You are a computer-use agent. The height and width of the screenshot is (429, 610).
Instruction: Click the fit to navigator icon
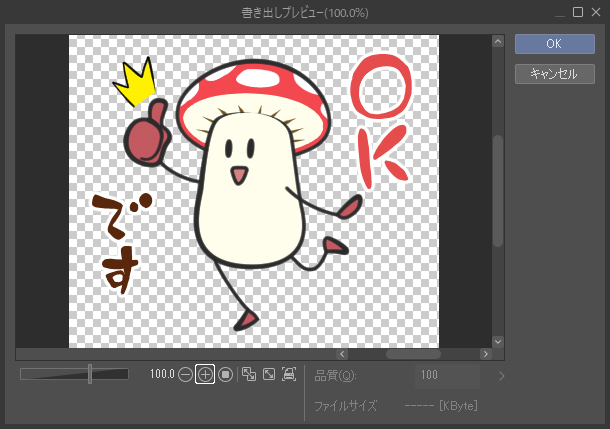[249, 374]
